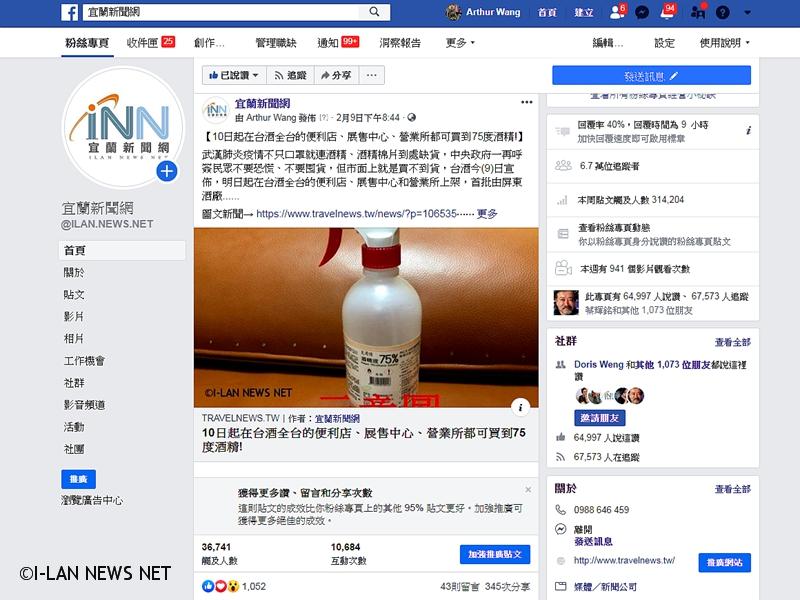This screenshot has width=800, height=600.
Task: Expand the 使用說明 dropdown
Action: (724, 43)
